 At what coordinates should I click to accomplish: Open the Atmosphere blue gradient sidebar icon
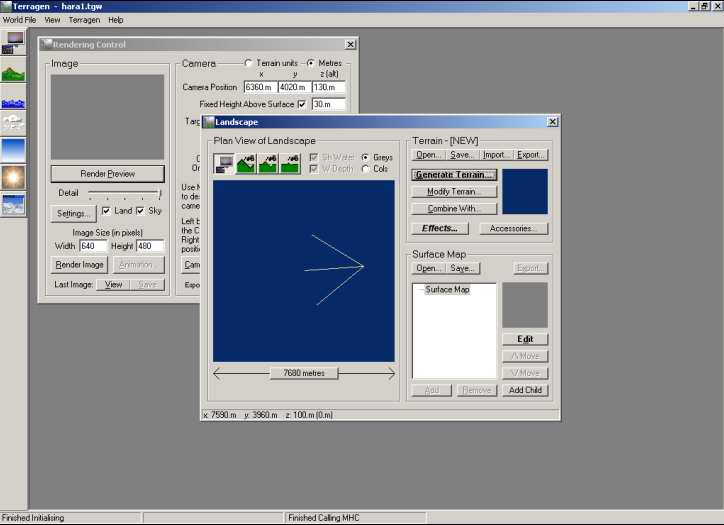click(14, 150)
